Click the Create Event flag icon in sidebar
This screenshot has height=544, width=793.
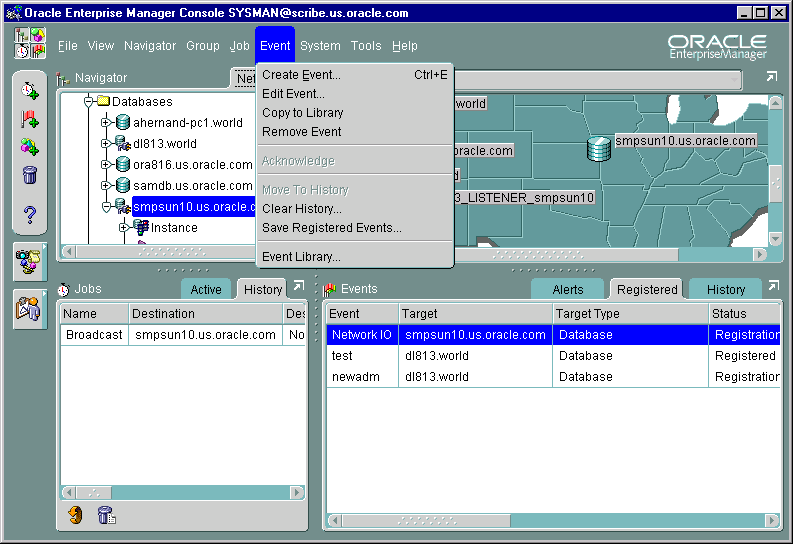pos(30,120)
